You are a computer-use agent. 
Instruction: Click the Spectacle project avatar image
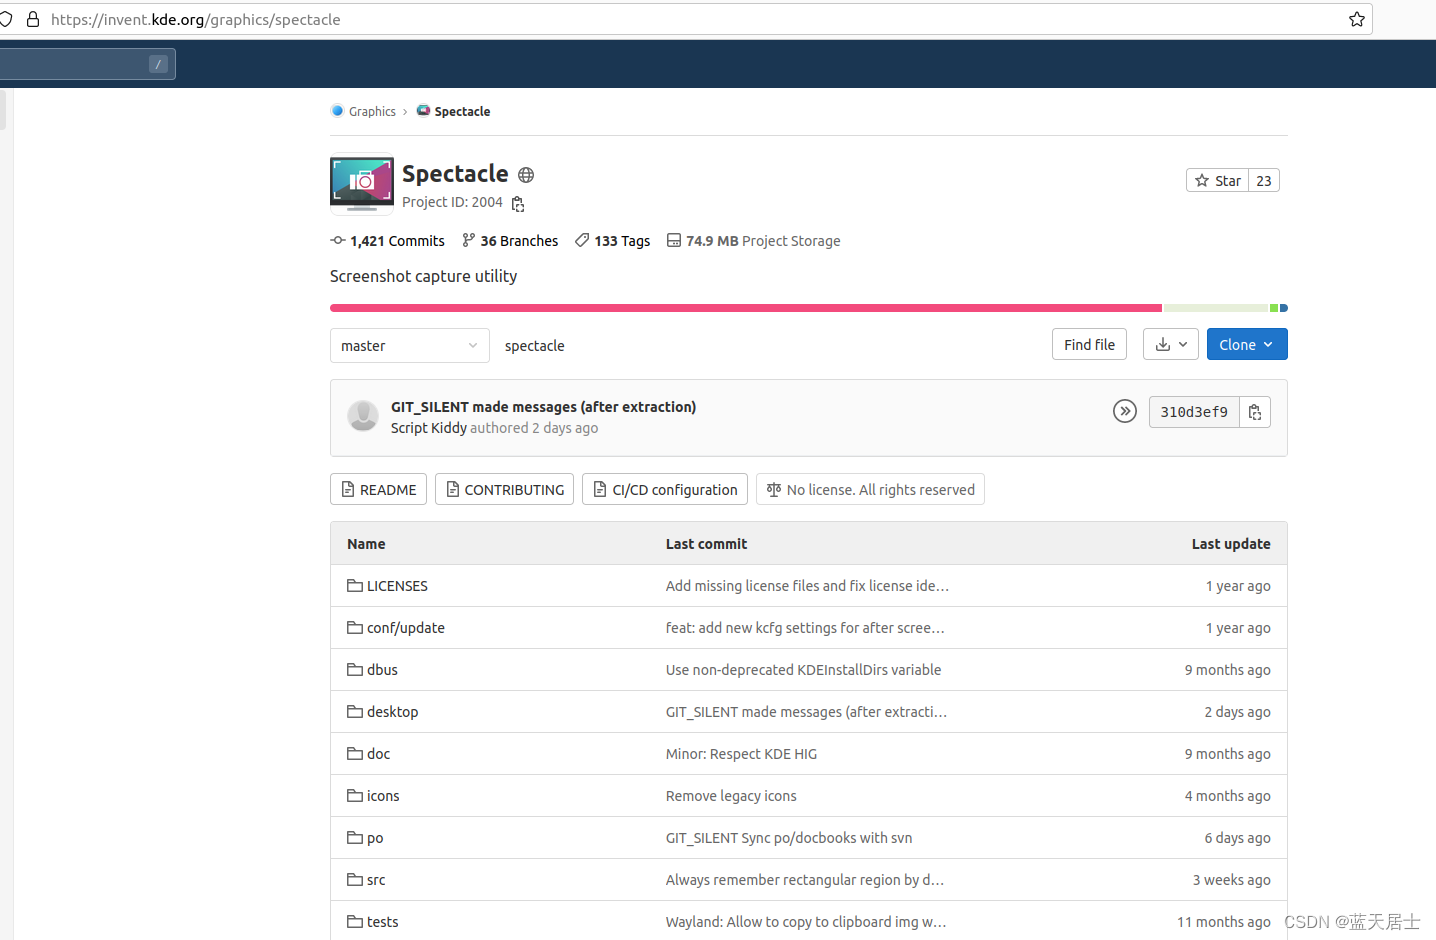point(362,184)
